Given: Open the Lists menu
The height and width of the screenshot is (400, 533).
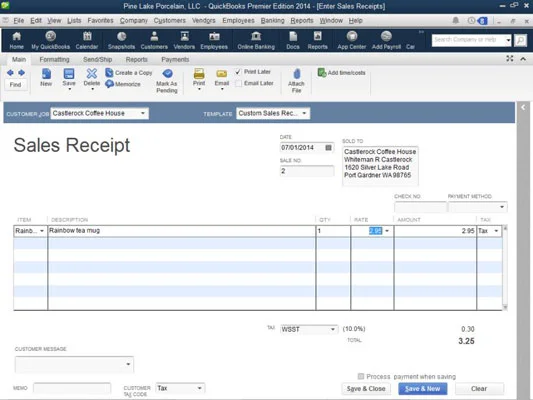Looking at the screenshot, I should point(74,21).
